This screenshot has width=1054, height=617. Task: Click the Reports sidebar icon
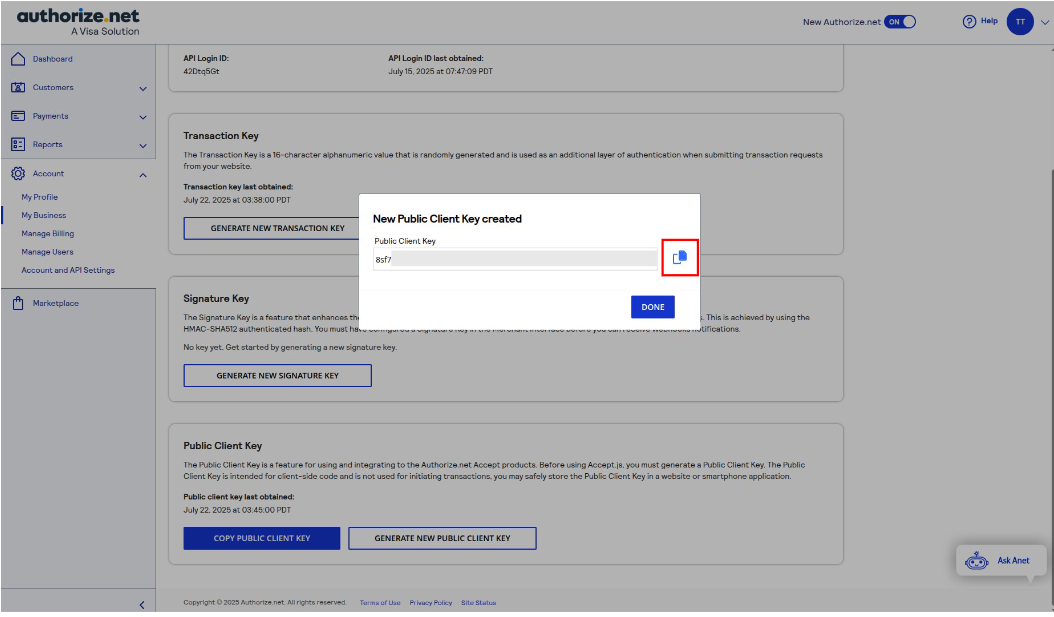(18, 145)
